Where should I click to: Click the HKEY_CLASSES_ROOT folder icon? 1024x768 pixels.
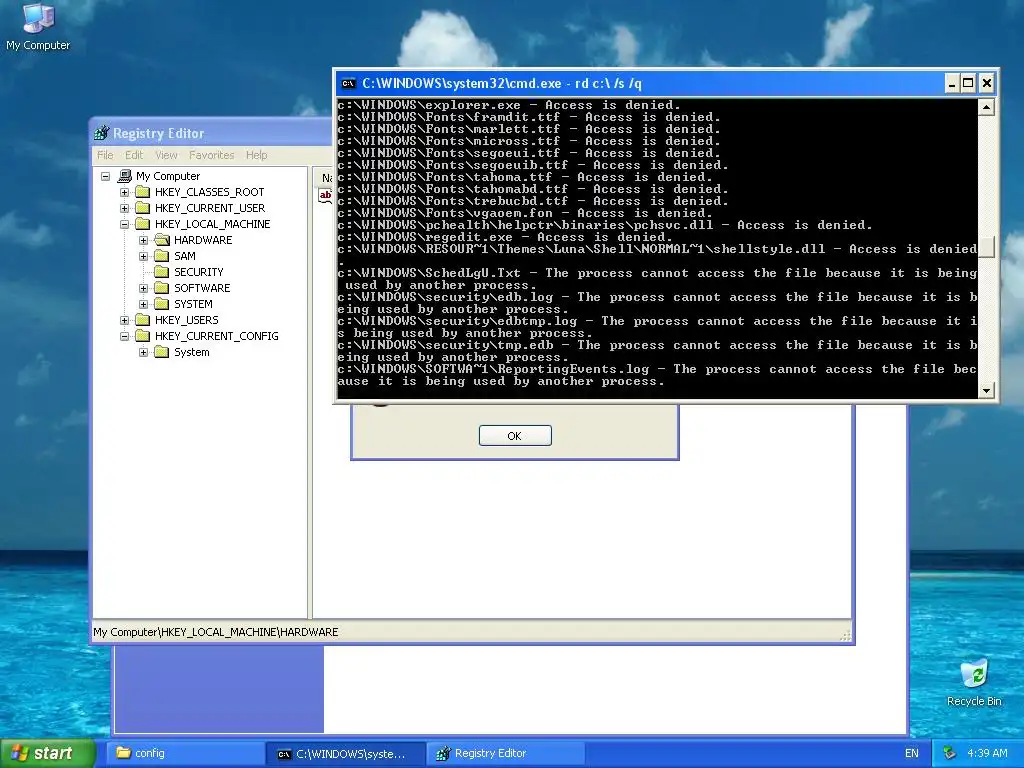(x=142, y=192)
